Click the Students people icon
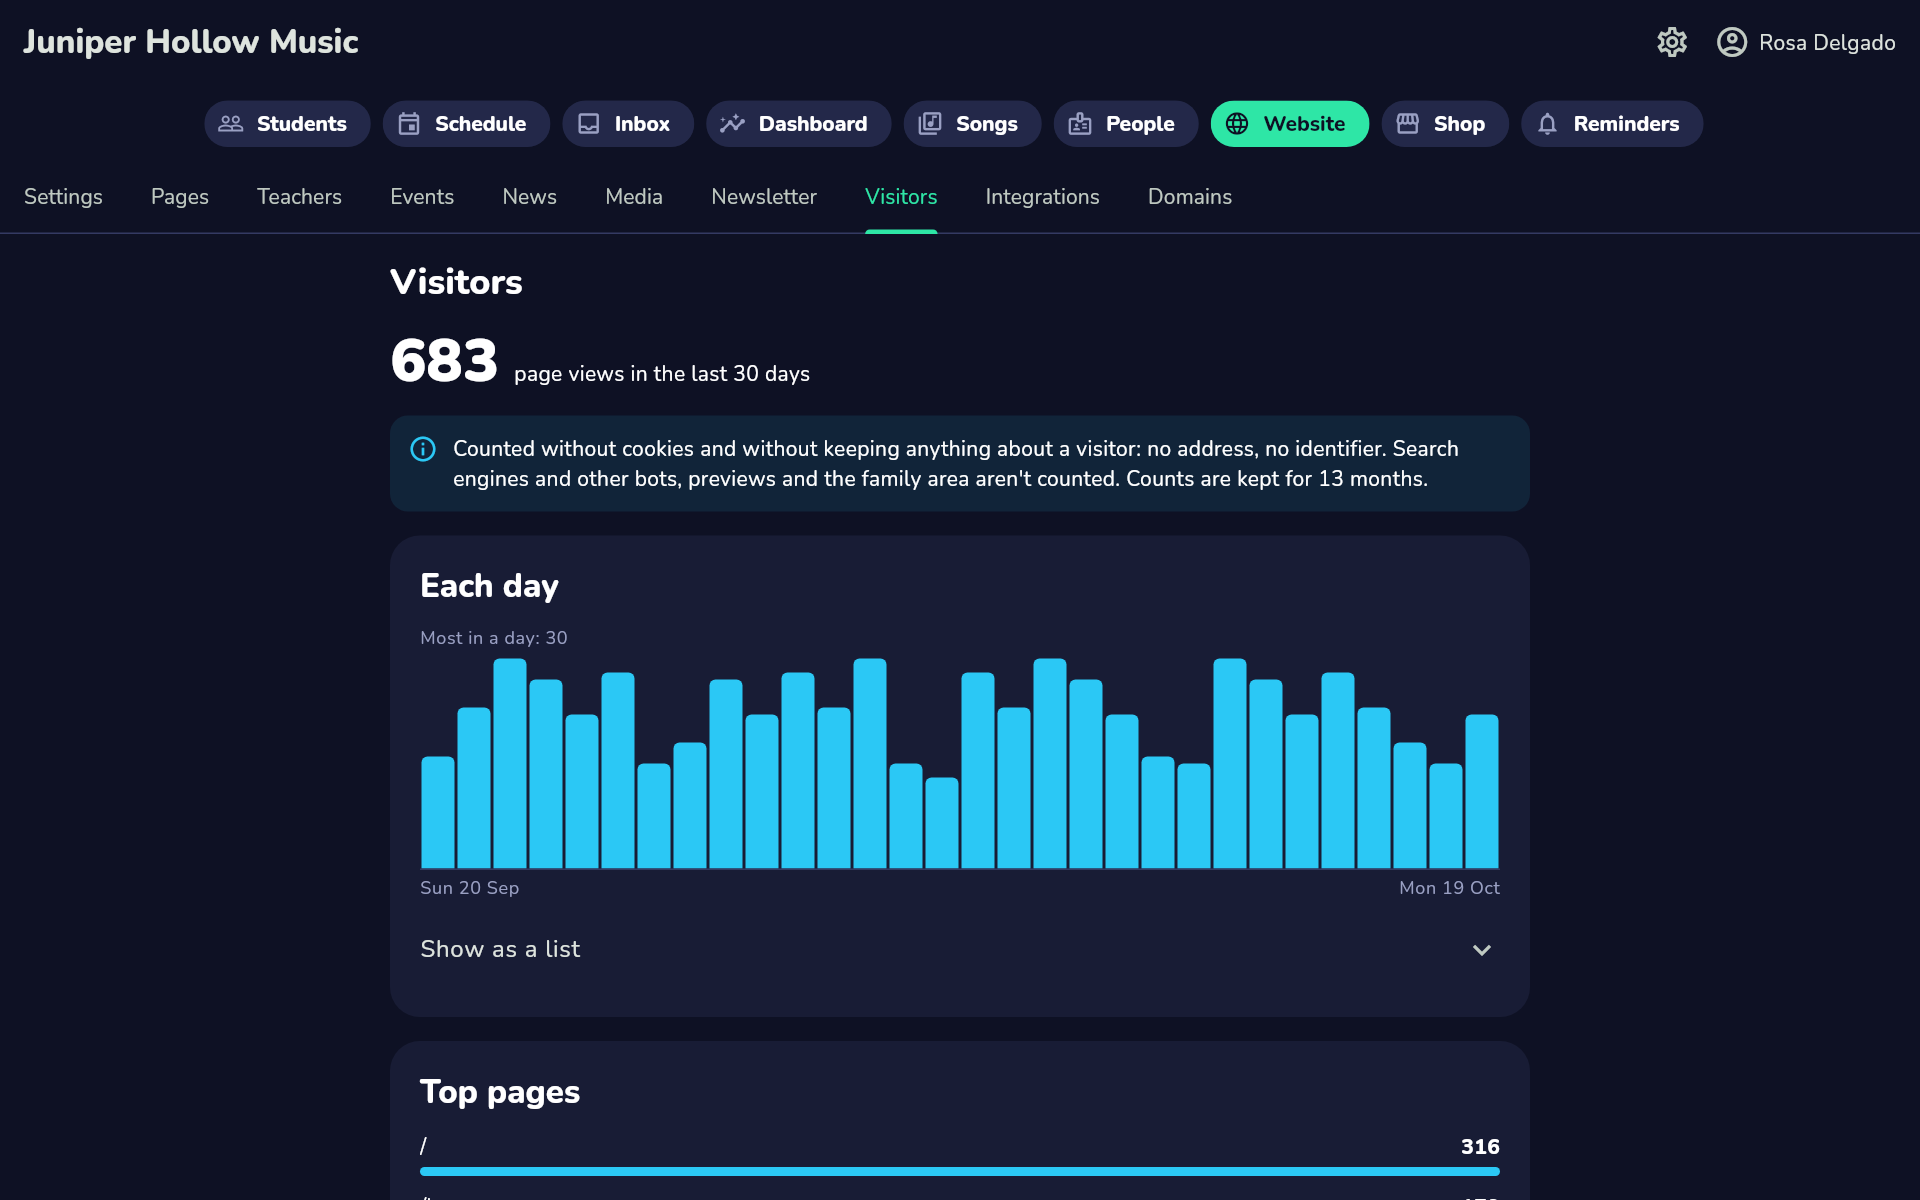The height and width of the screenshot is (1200, 1920). pyautogui.click(x=231, y=124)
